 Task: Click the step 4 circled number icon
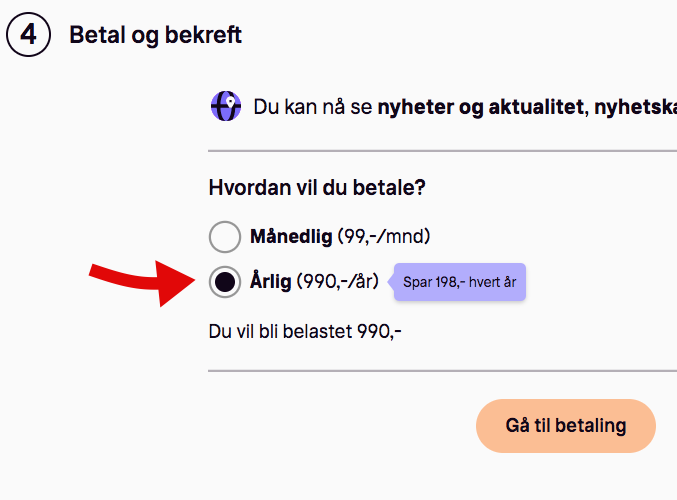[28, 35]
